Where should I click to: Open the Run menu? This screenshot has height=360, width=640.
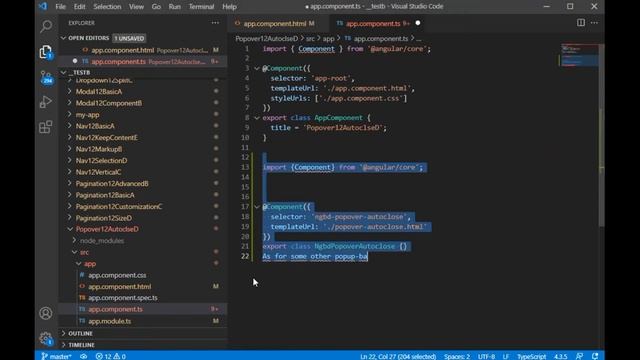(x=174, y=7)
